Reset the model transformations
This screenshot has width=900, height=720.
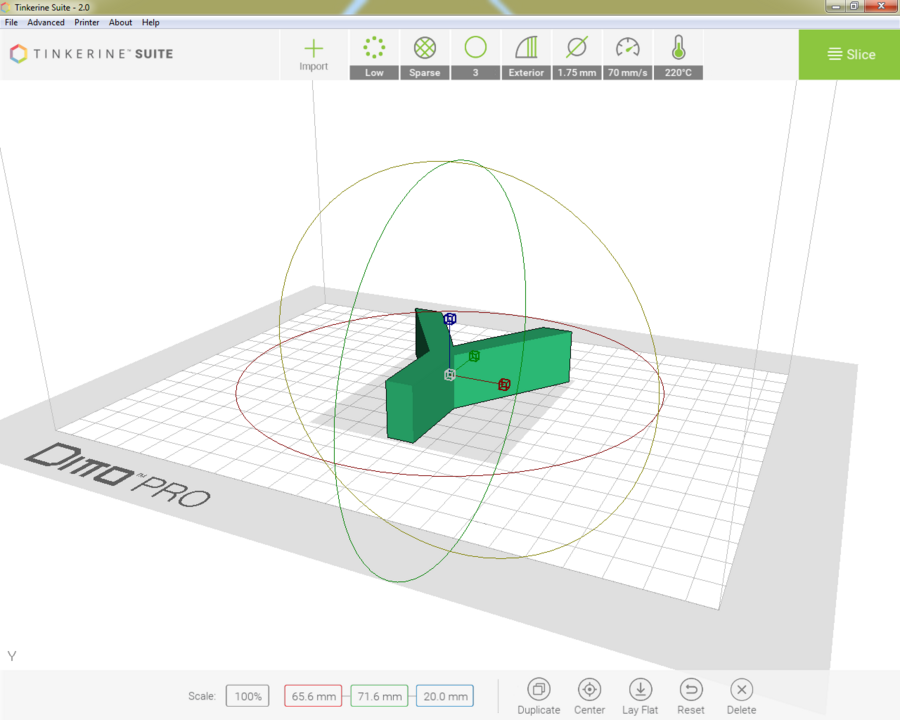(x=690, y=695)
